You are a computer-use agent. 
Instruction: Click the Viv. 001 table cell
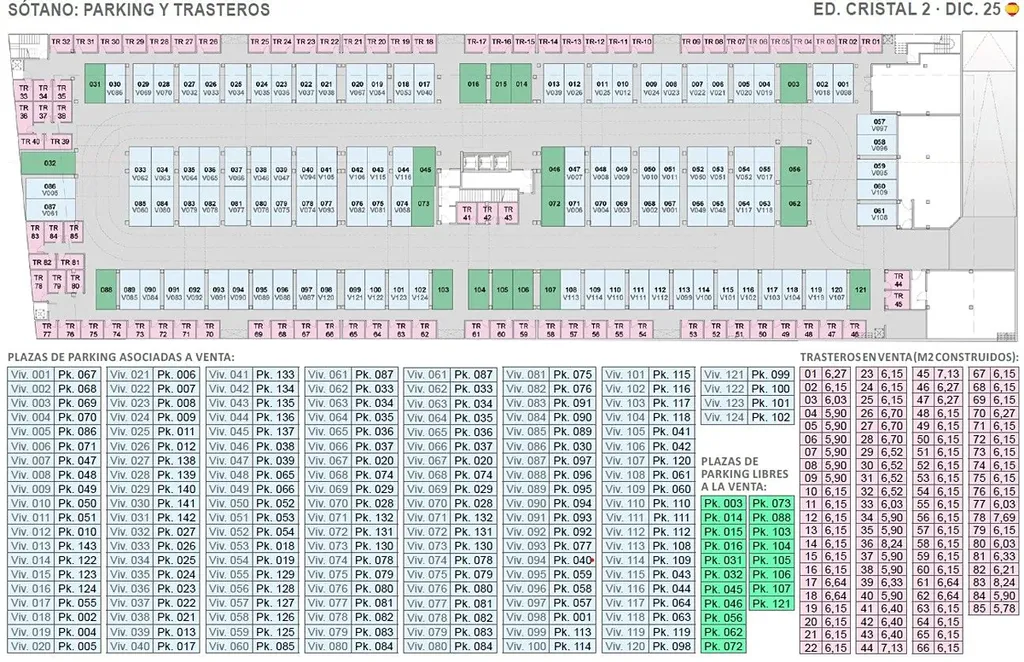pyautogui.click(x=28, y=374)
